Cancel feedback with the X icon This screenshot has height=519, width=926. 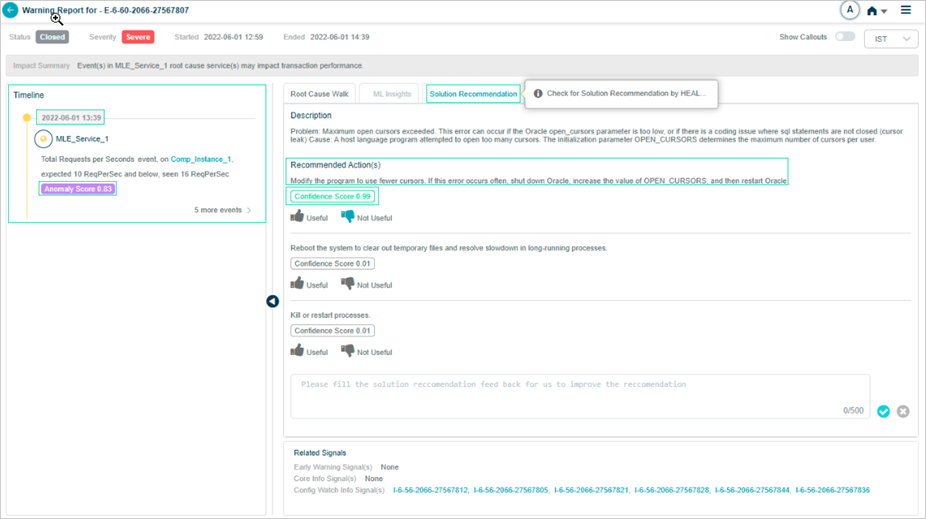[903, 411]
